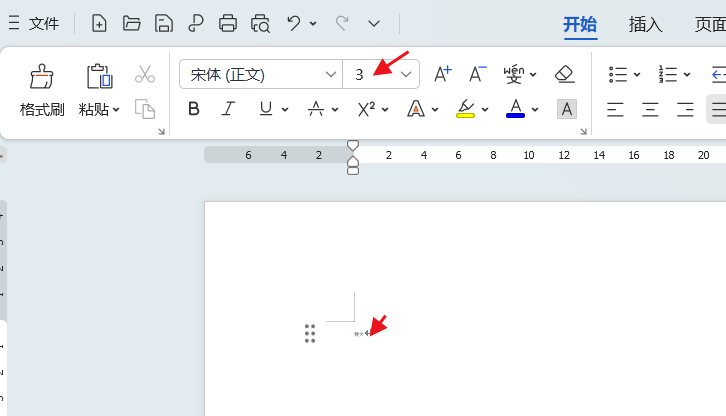The image size is (726, 416).
Task: Click the paragraph drag handle dots
Action: 310,334
